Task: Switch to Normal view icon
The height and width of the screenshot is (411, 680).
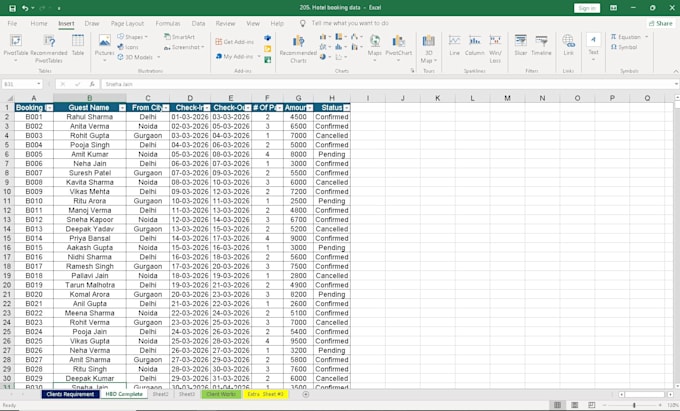Action: tap(557, 404)
